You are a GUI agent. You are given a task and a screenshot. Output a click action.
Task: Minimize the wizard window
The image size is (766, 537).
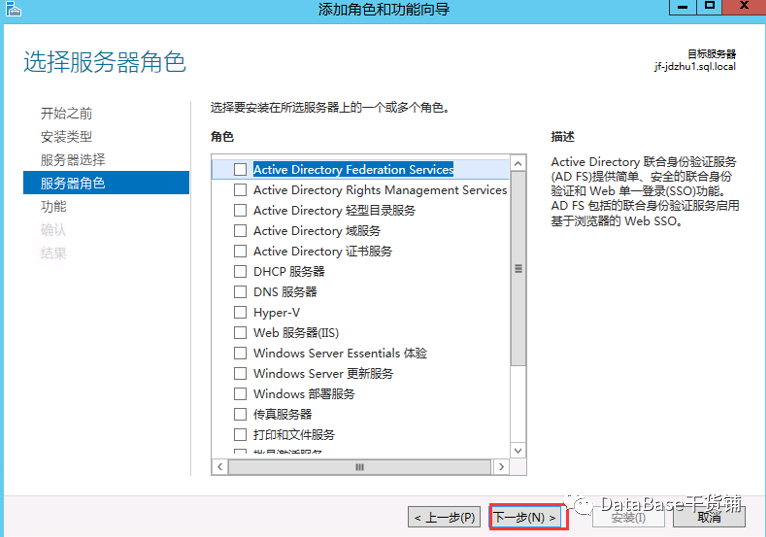(682, 7)
